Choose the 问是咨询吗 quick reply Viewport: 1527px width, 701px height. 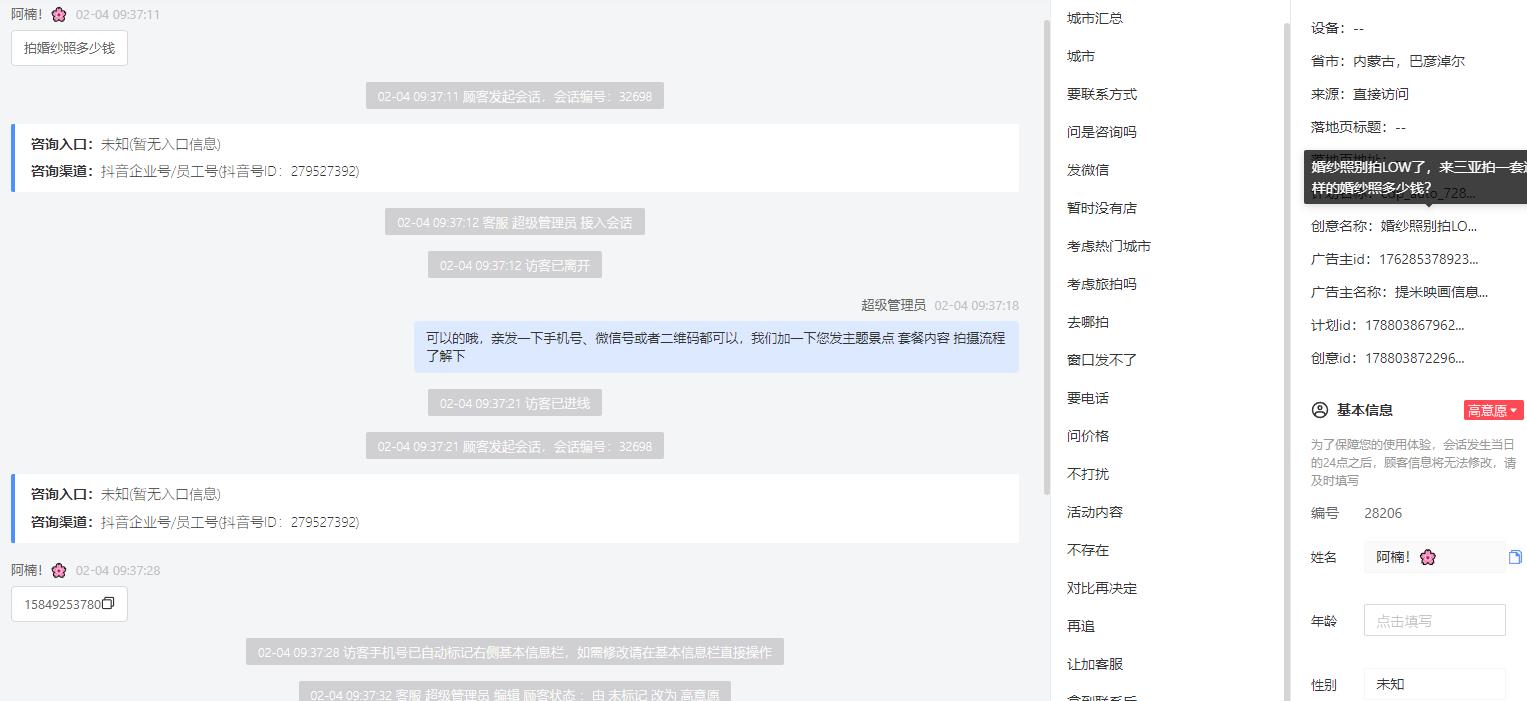[x=1101, y=132]
